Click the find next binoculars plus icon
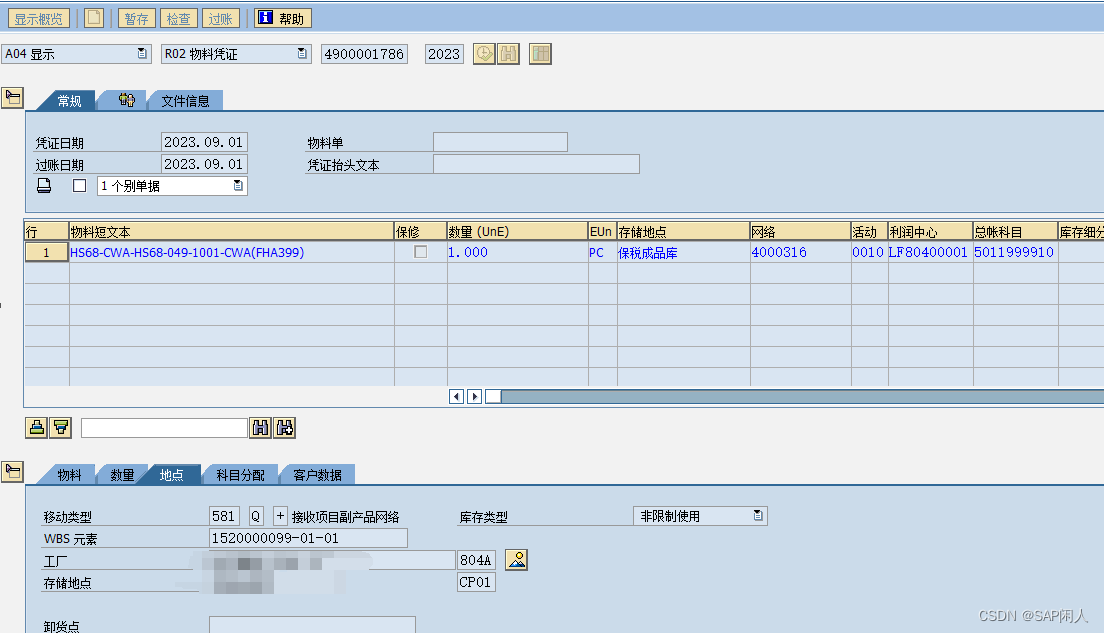Viewport: 1104px width, 633px height. click(x=284, y=427)
